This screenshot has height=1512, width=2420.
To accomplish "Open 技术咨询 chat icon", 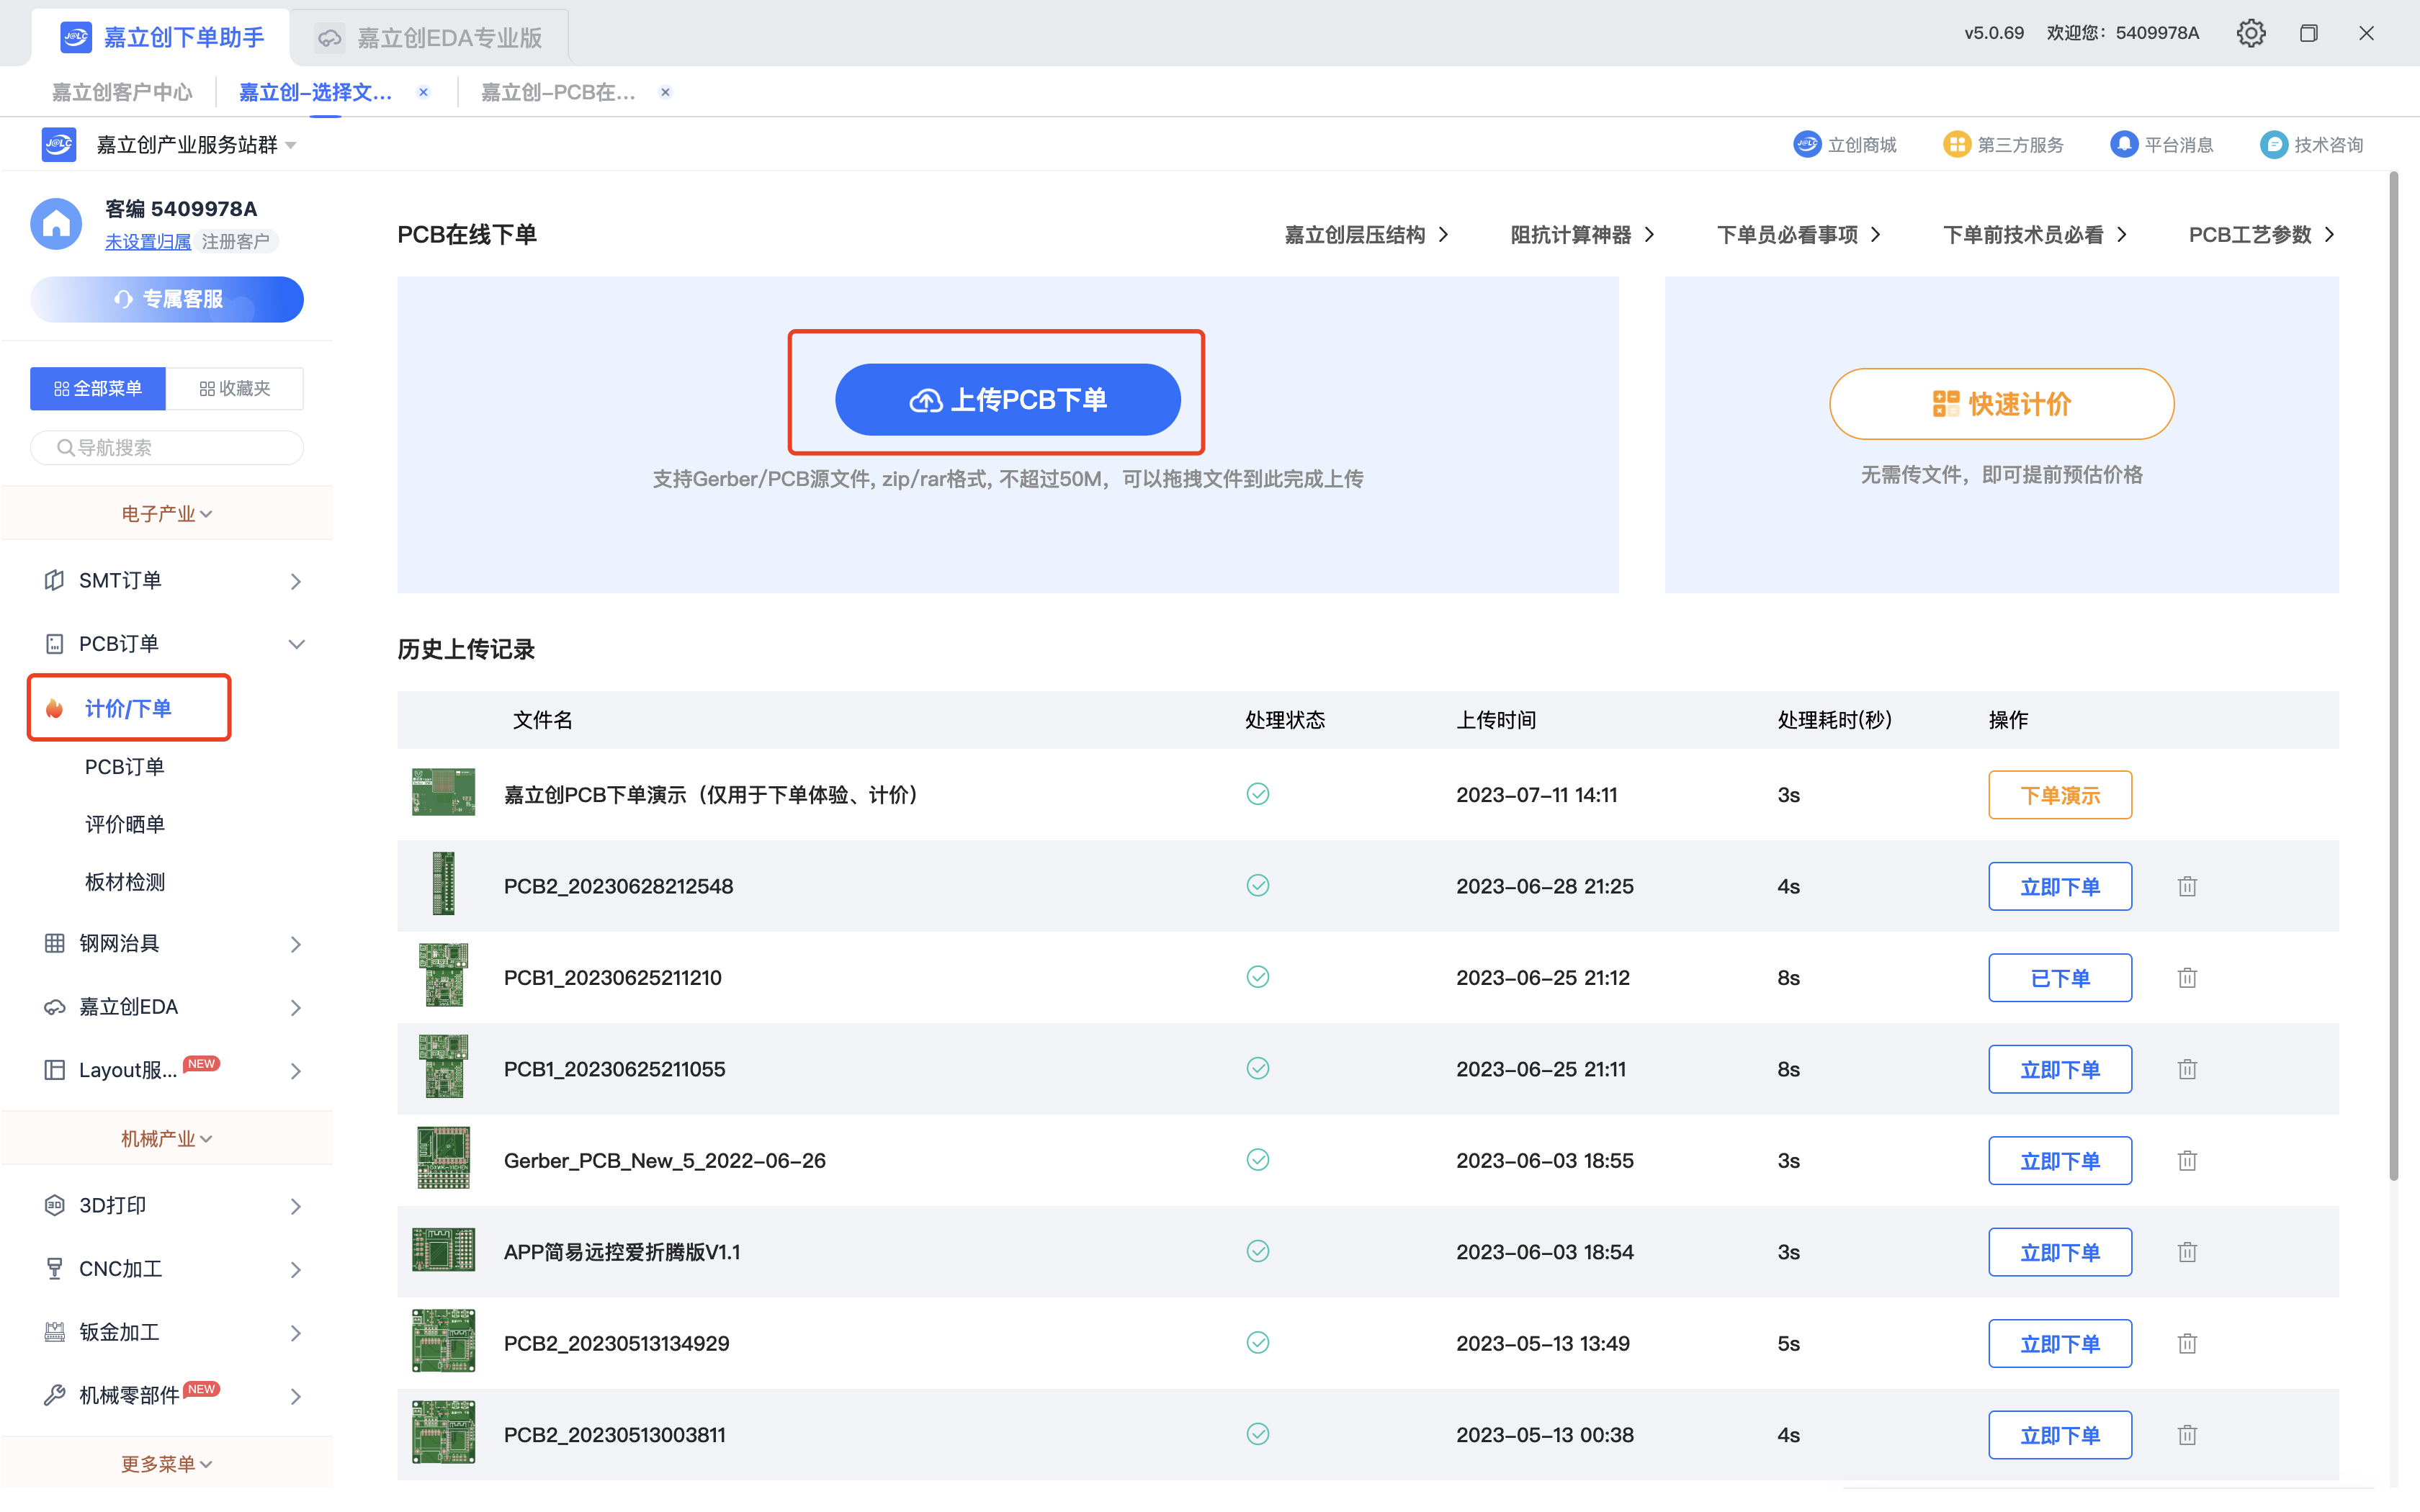I will point(2273,144).
